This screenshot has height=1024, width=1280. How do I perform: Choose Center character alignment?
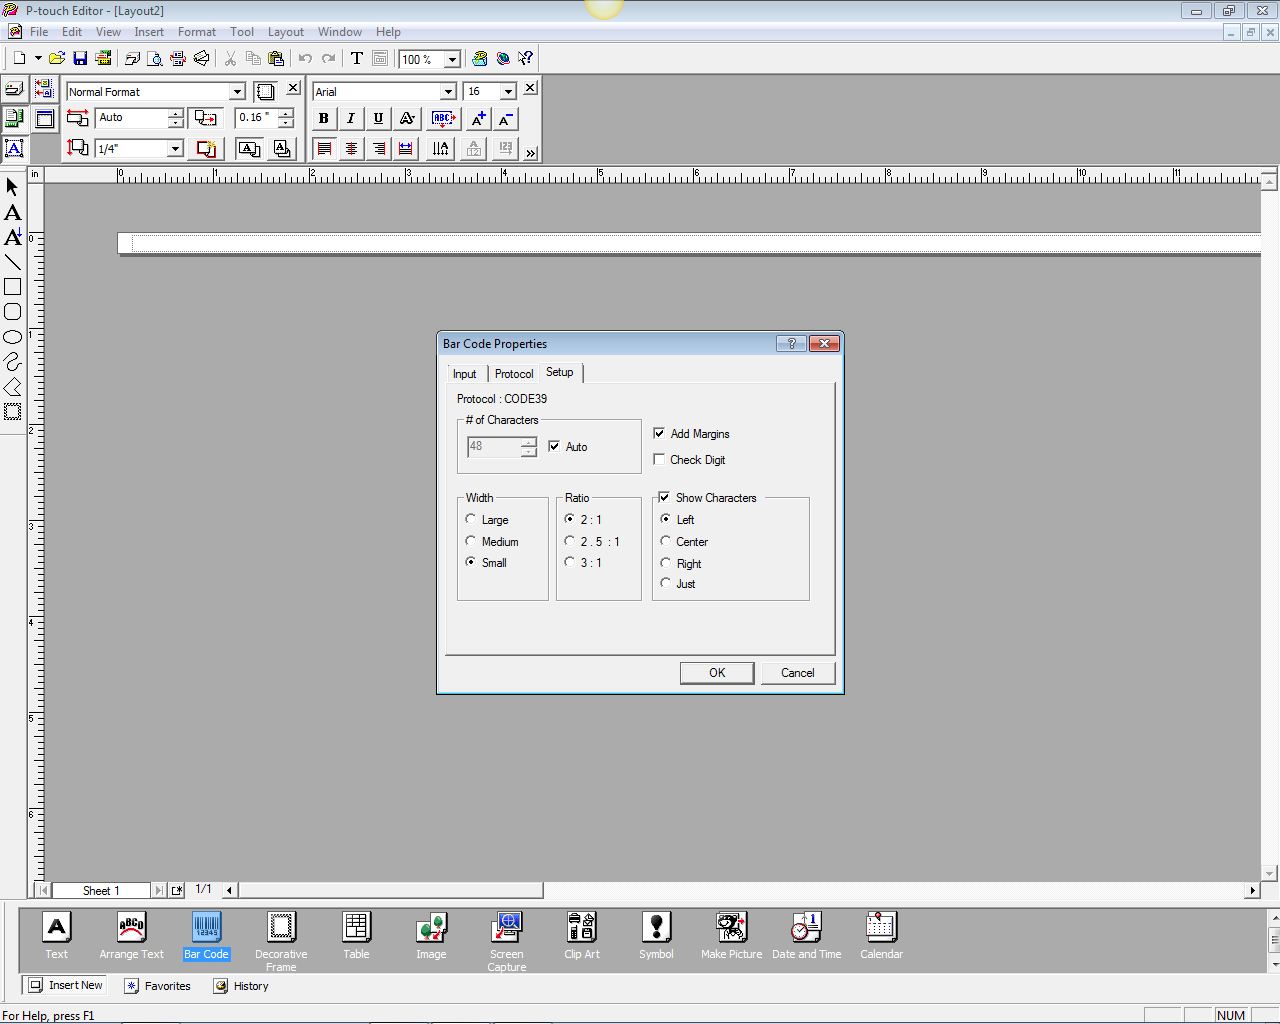[666, 541]
